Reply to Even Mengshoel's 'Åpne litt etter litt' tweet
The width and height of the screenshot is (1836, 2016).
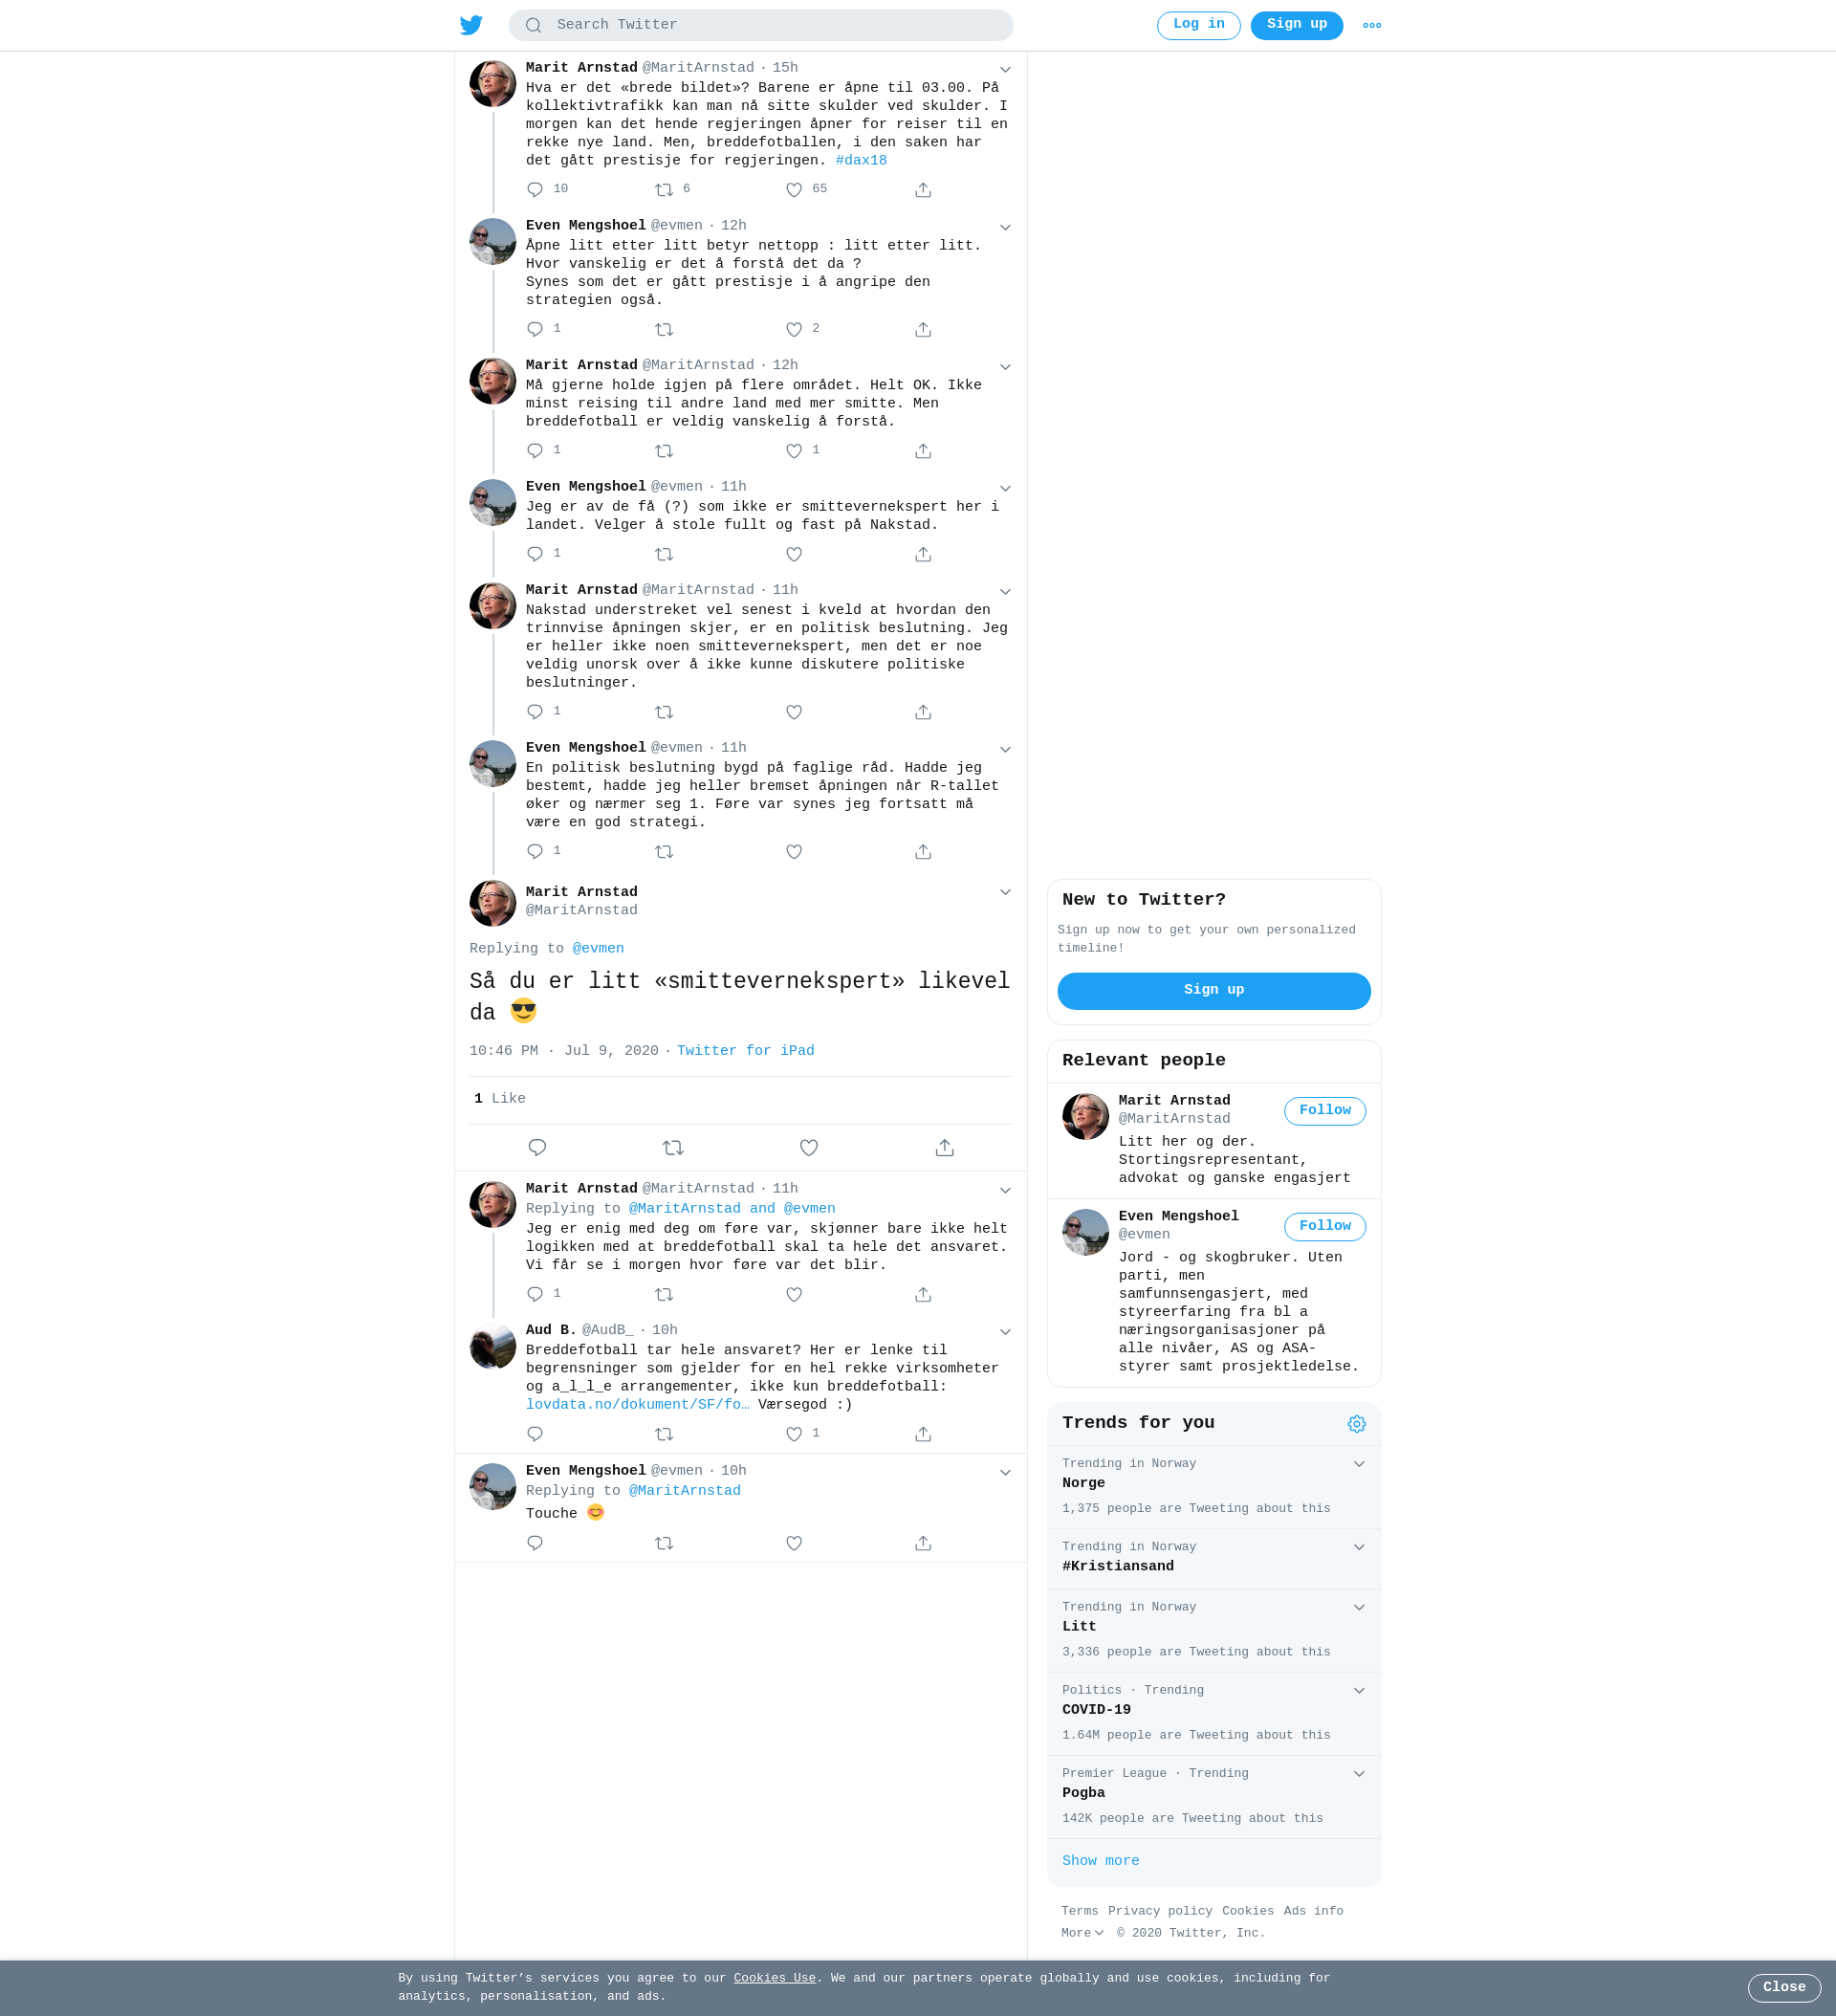tap(535, 330)
